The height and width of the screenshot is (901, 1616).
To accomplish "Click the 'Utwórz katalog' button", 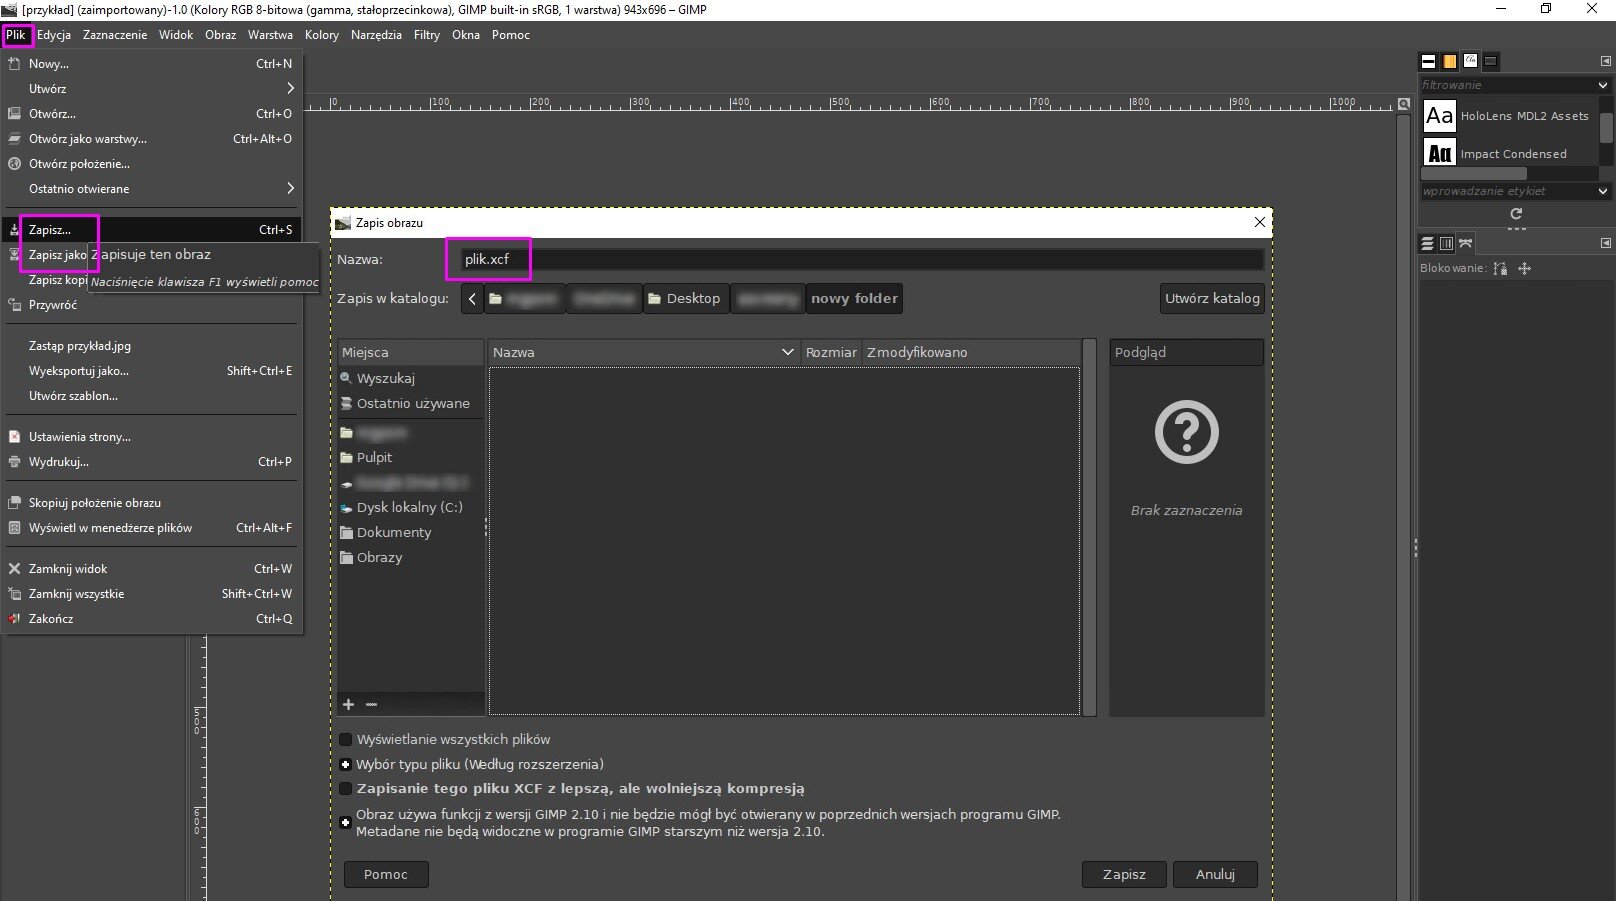I will tap(1212, 298).
